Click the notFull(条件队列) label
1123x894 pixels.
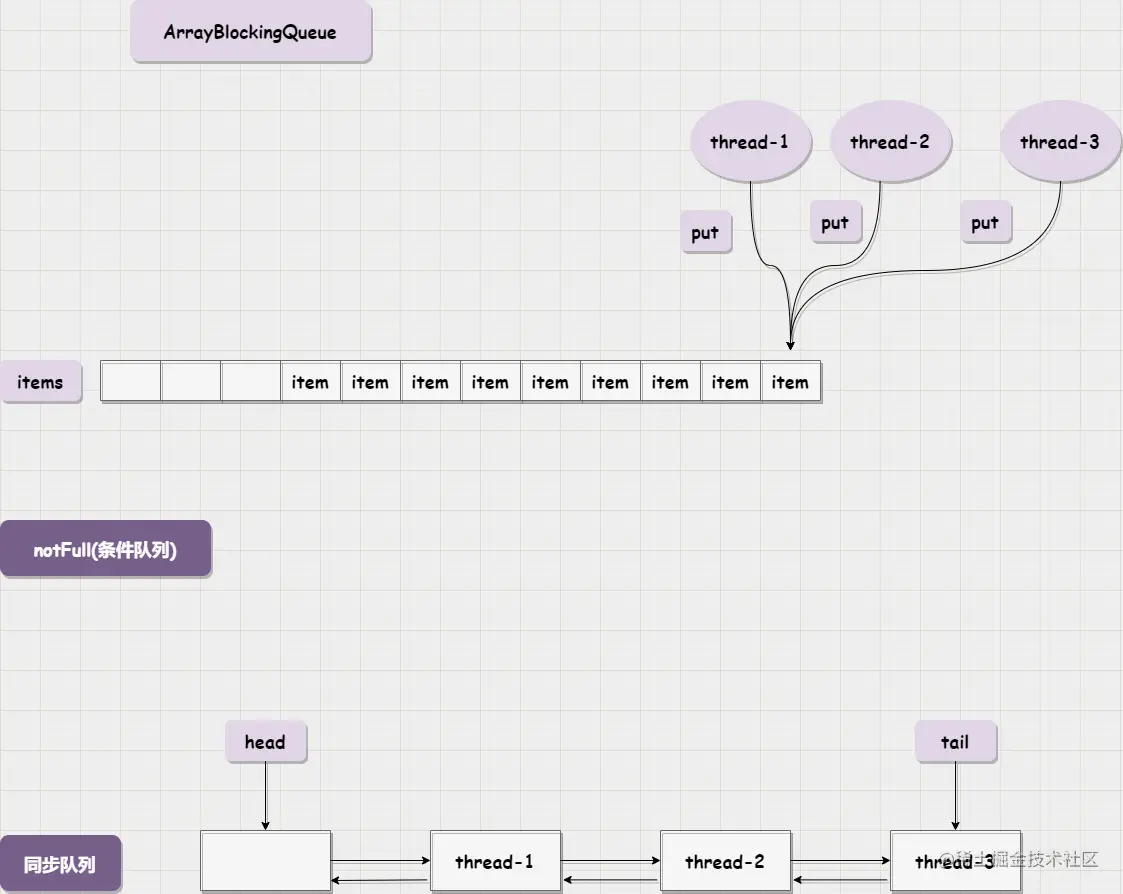coord(106,549)
